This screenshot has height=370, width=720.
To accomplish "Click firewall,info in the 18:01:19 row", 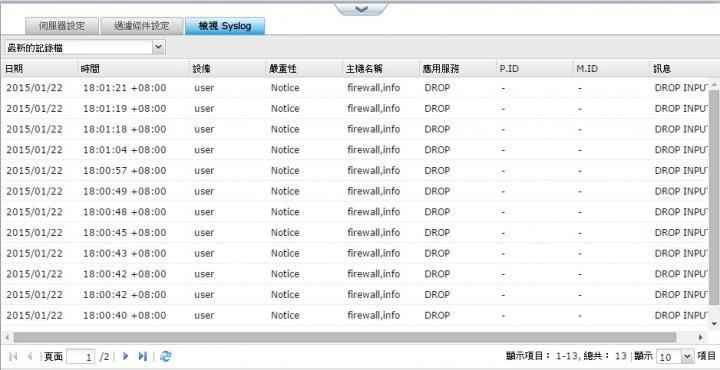I will (374, 108).
